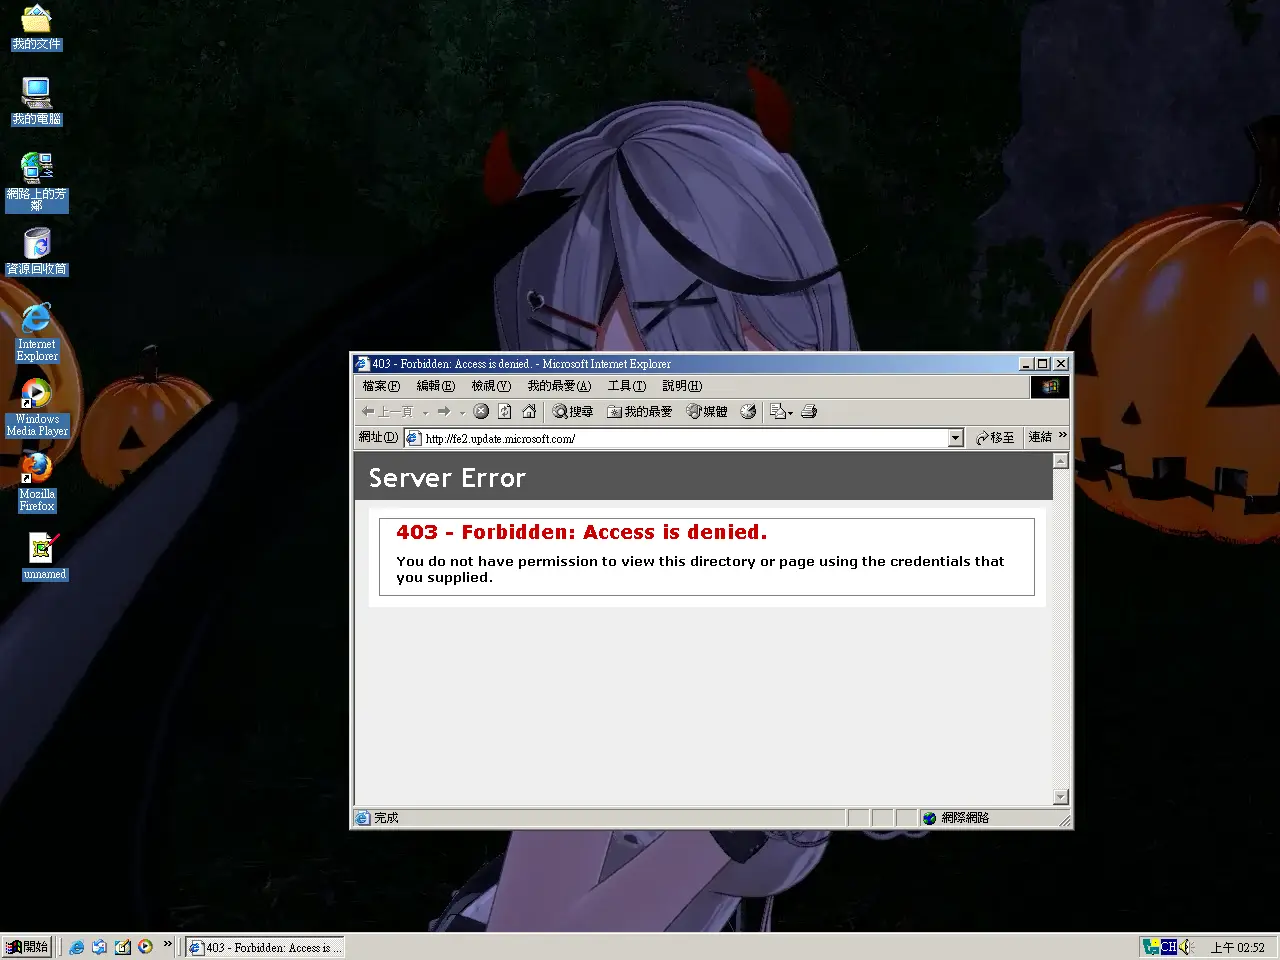Click the 連結 links label

(x=1040, y=437)
